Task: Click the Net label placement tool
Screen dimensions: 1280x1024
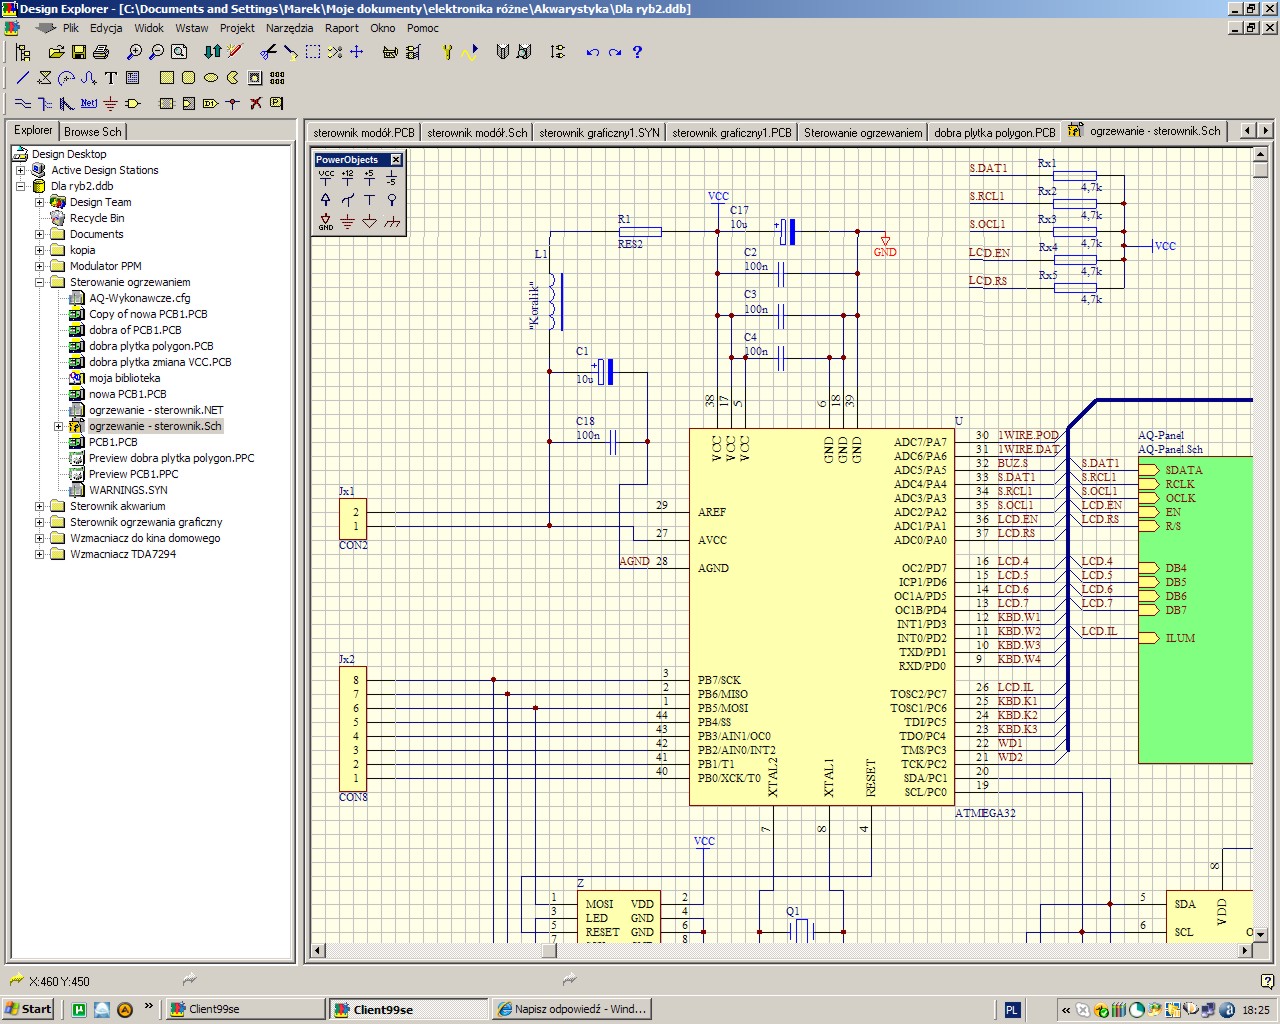Action: tap(89, 103)
